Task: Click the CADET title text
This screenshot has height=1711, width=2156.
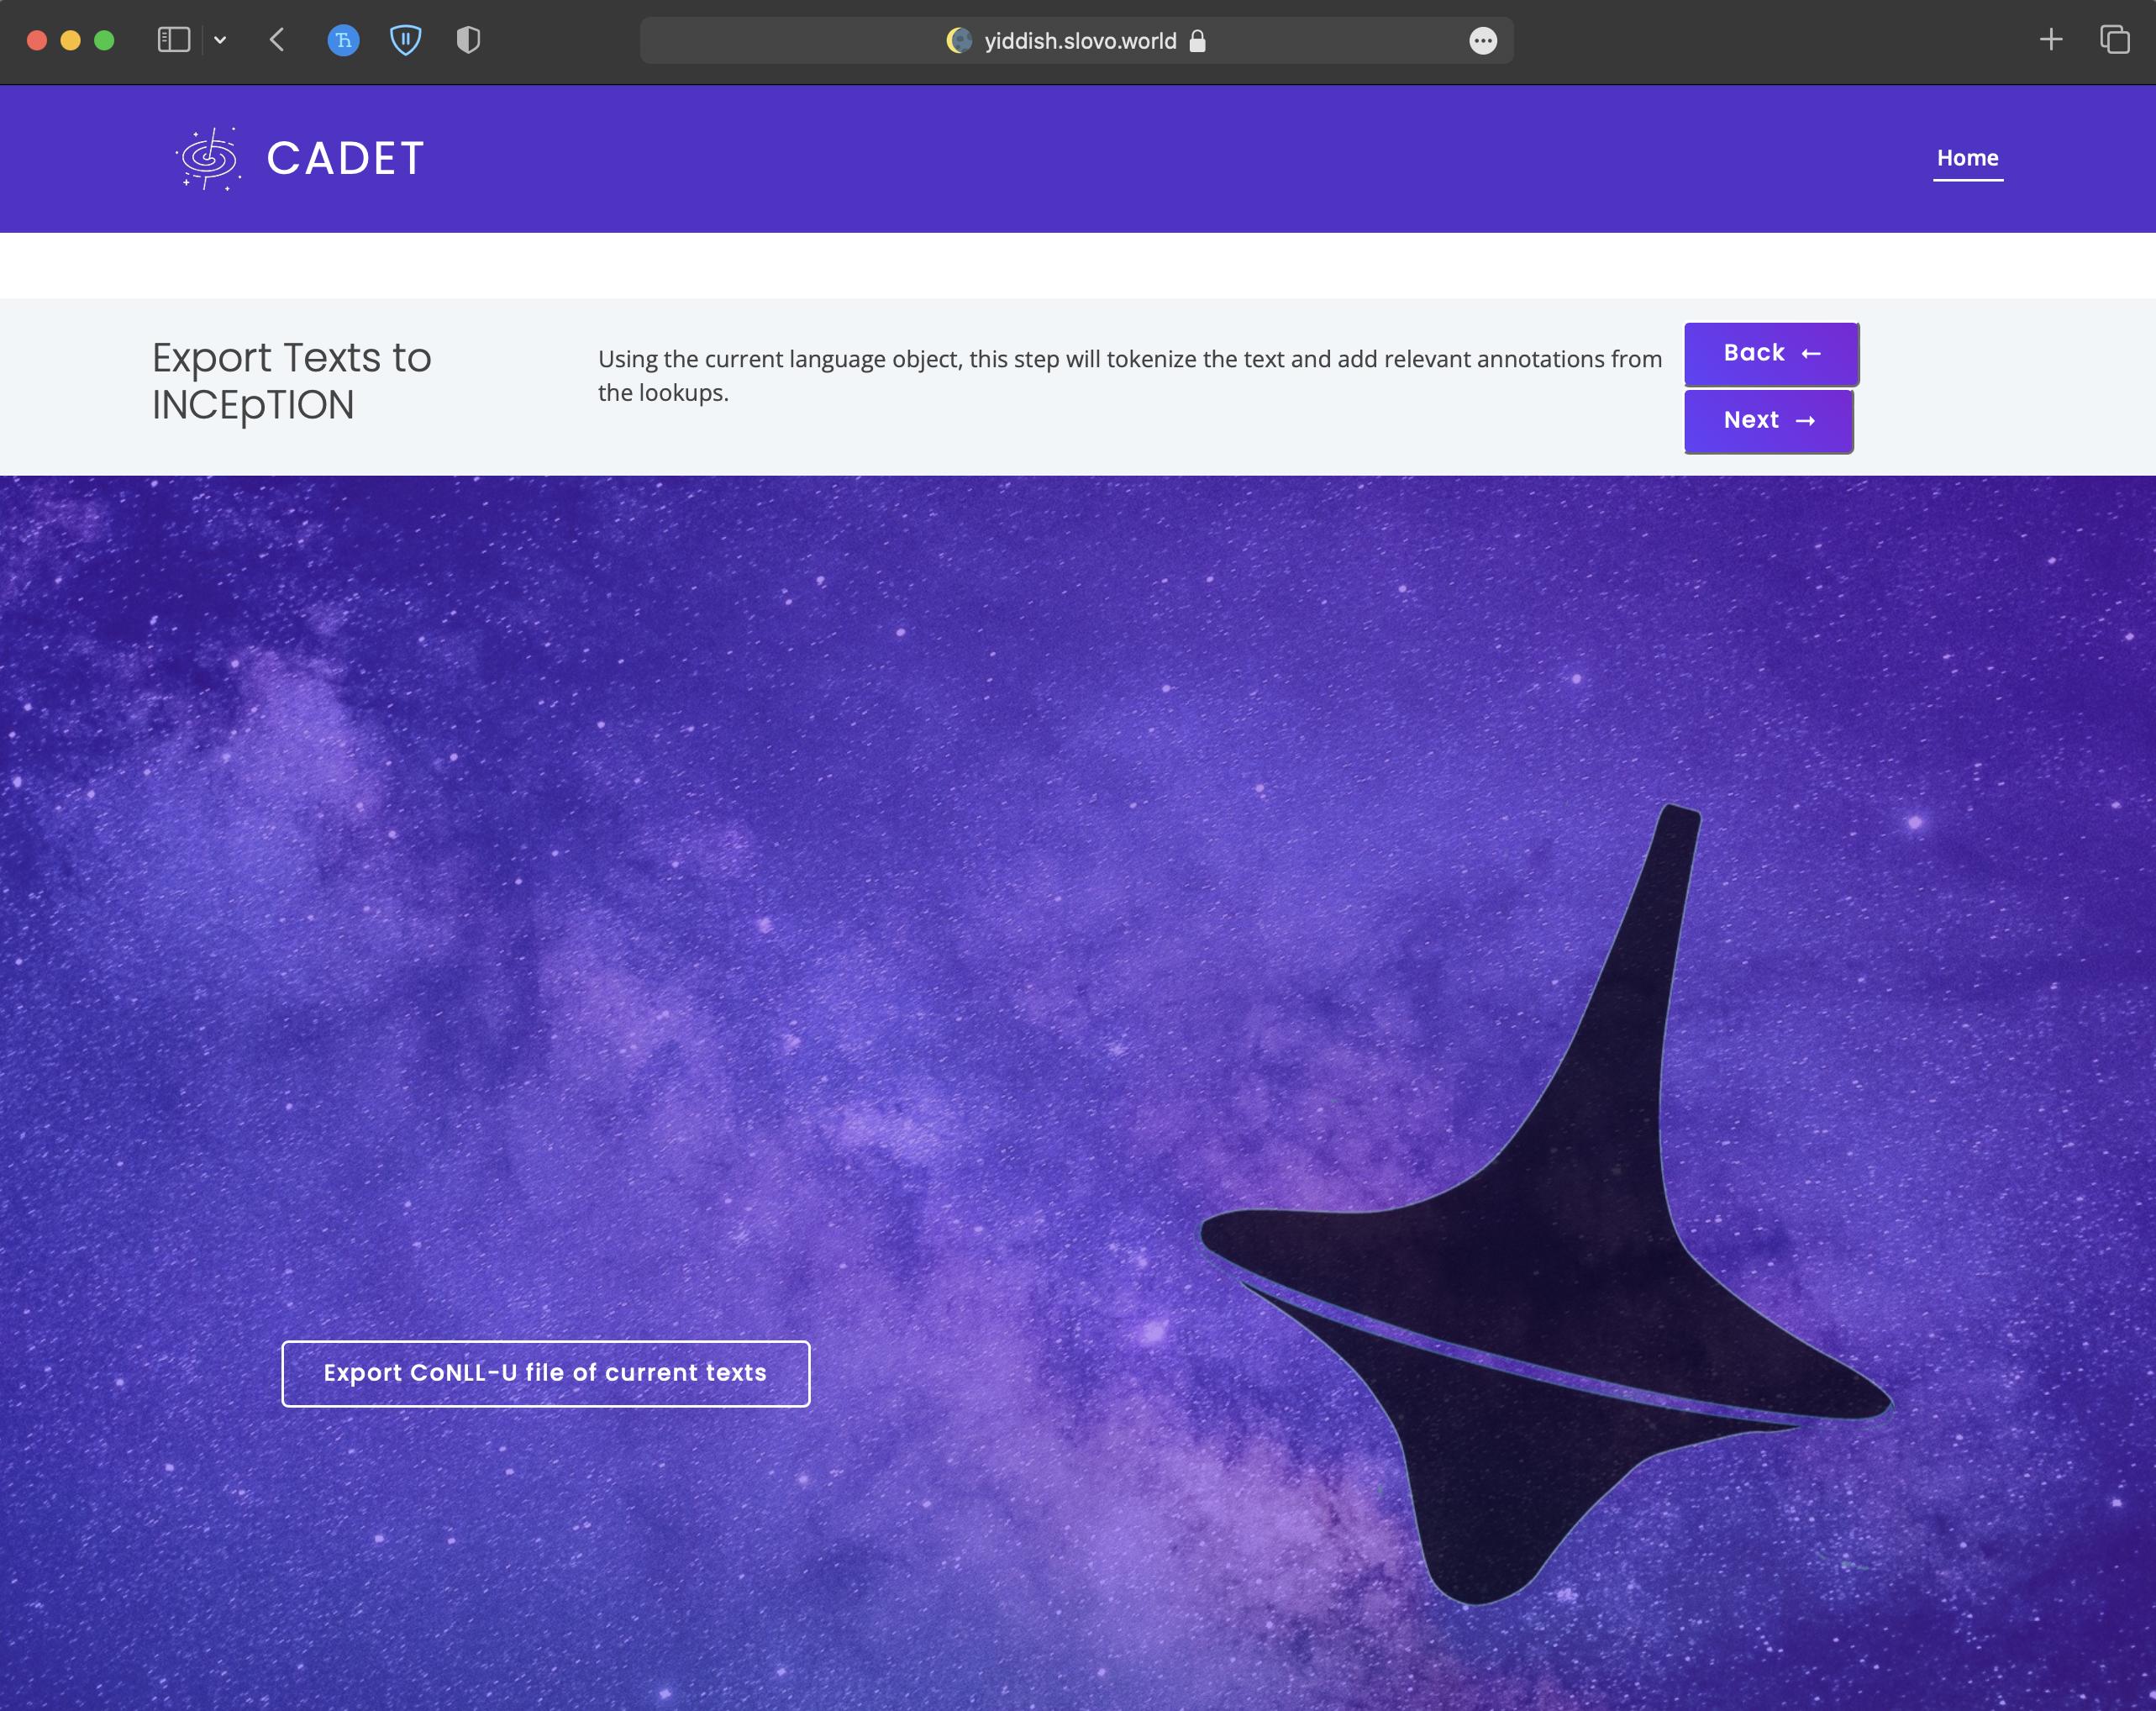Action: click(x=345, y=158)
